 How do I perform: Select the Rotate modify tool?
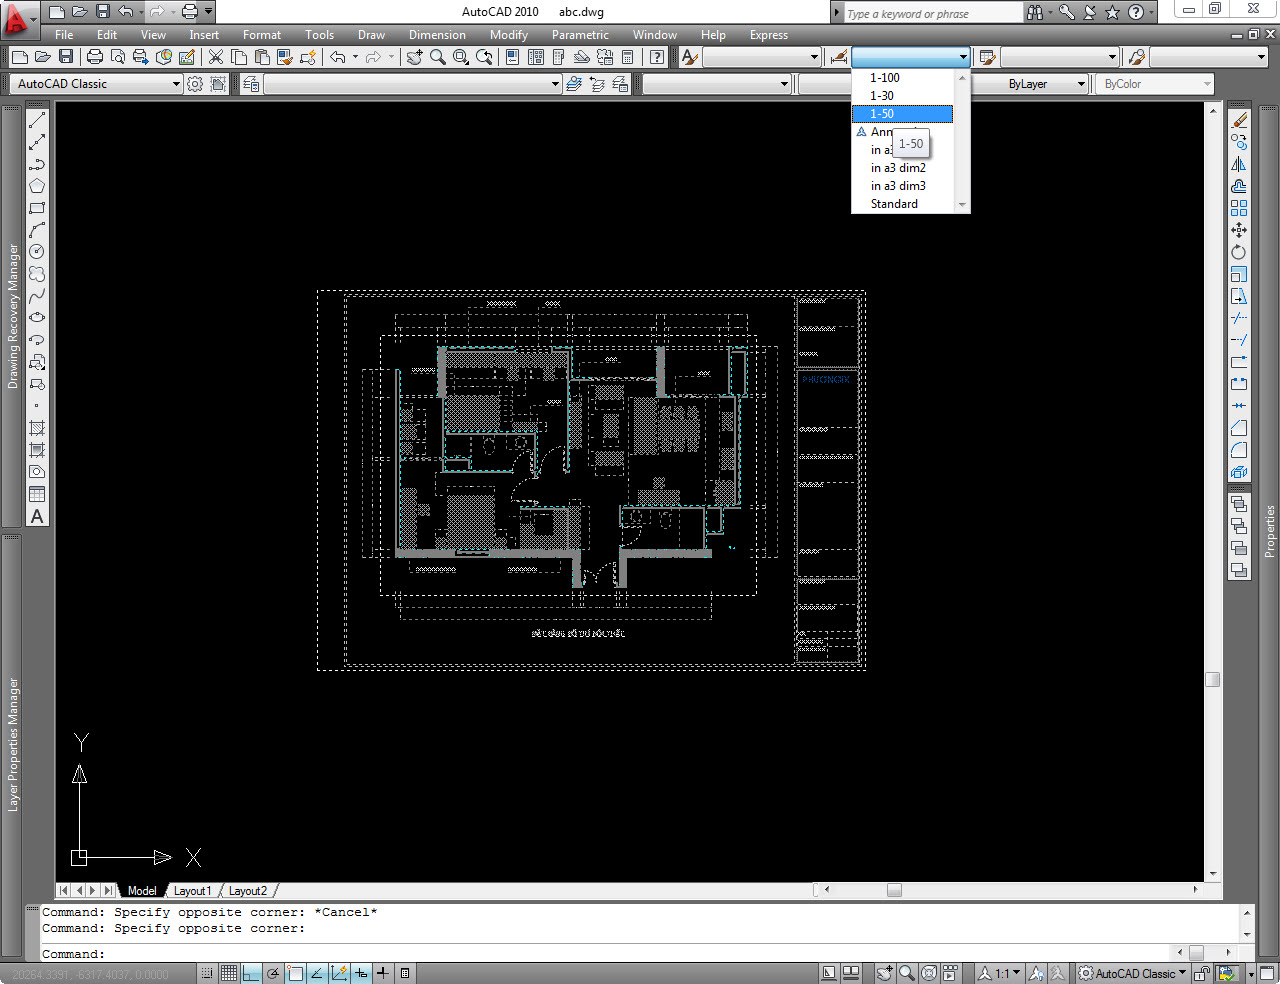(1239, 252)
